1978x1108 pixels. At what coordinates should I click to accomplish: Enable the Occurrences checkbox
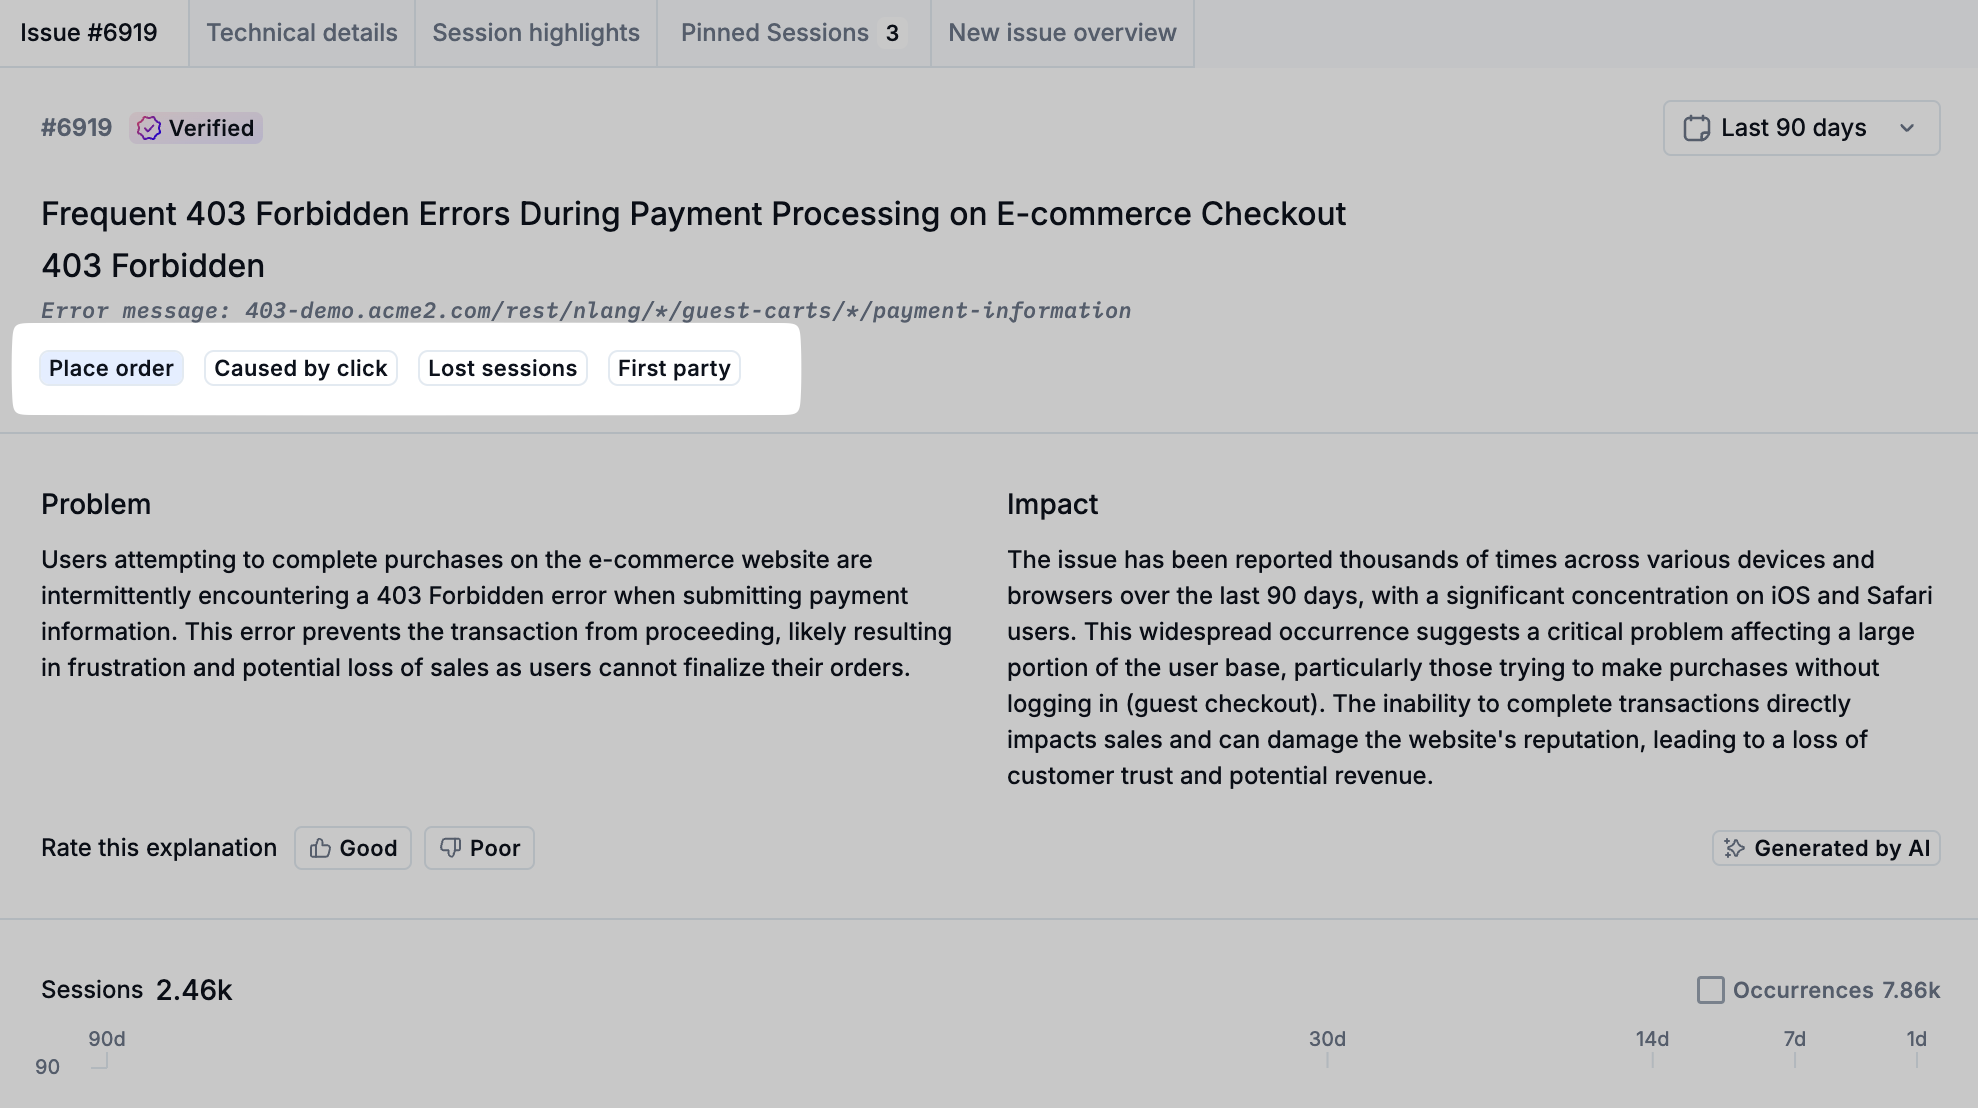1710,990
